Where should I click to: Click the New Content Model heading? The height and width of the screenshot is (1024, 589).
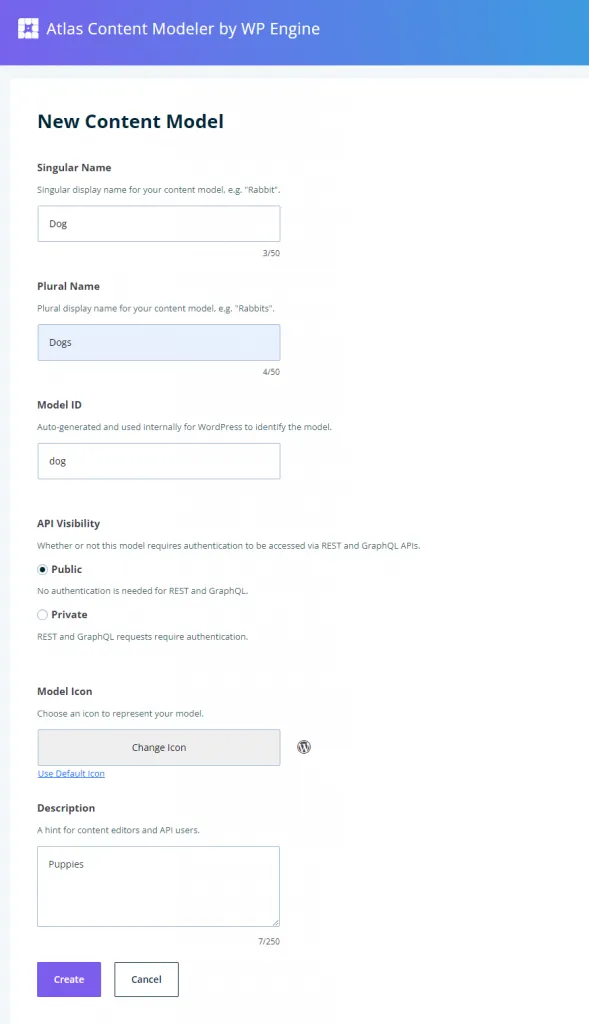coord(130,121)
